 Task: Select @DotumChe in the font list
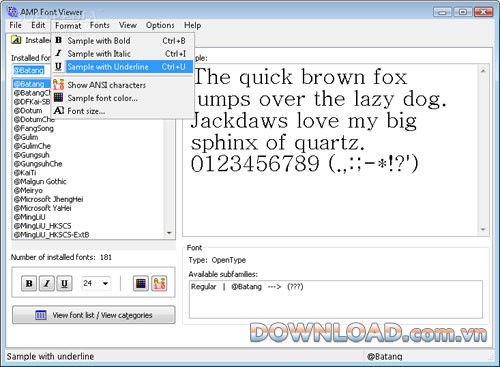34,119
